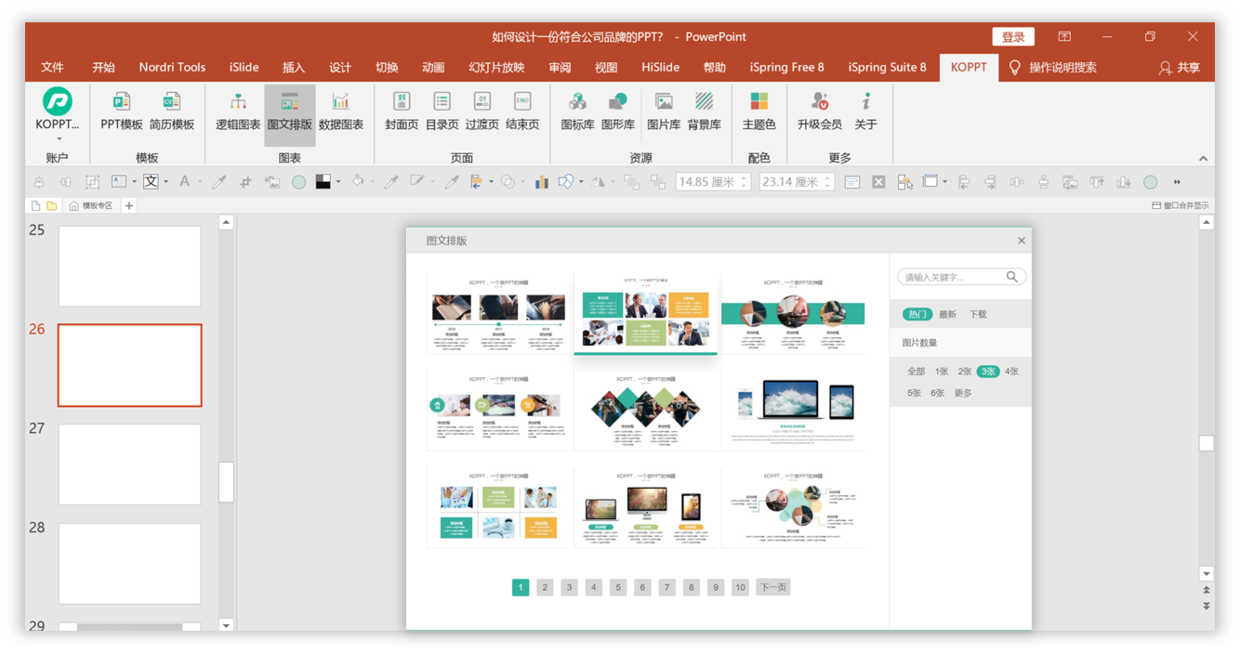Open 图片库 picture library
Screen dimensions: 1240x653
664,110
